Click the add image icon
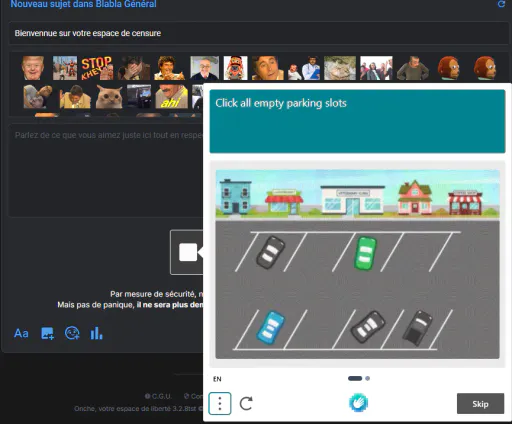Image resolution: width=512 pixels, height=424 pixels. pos(47,333)
